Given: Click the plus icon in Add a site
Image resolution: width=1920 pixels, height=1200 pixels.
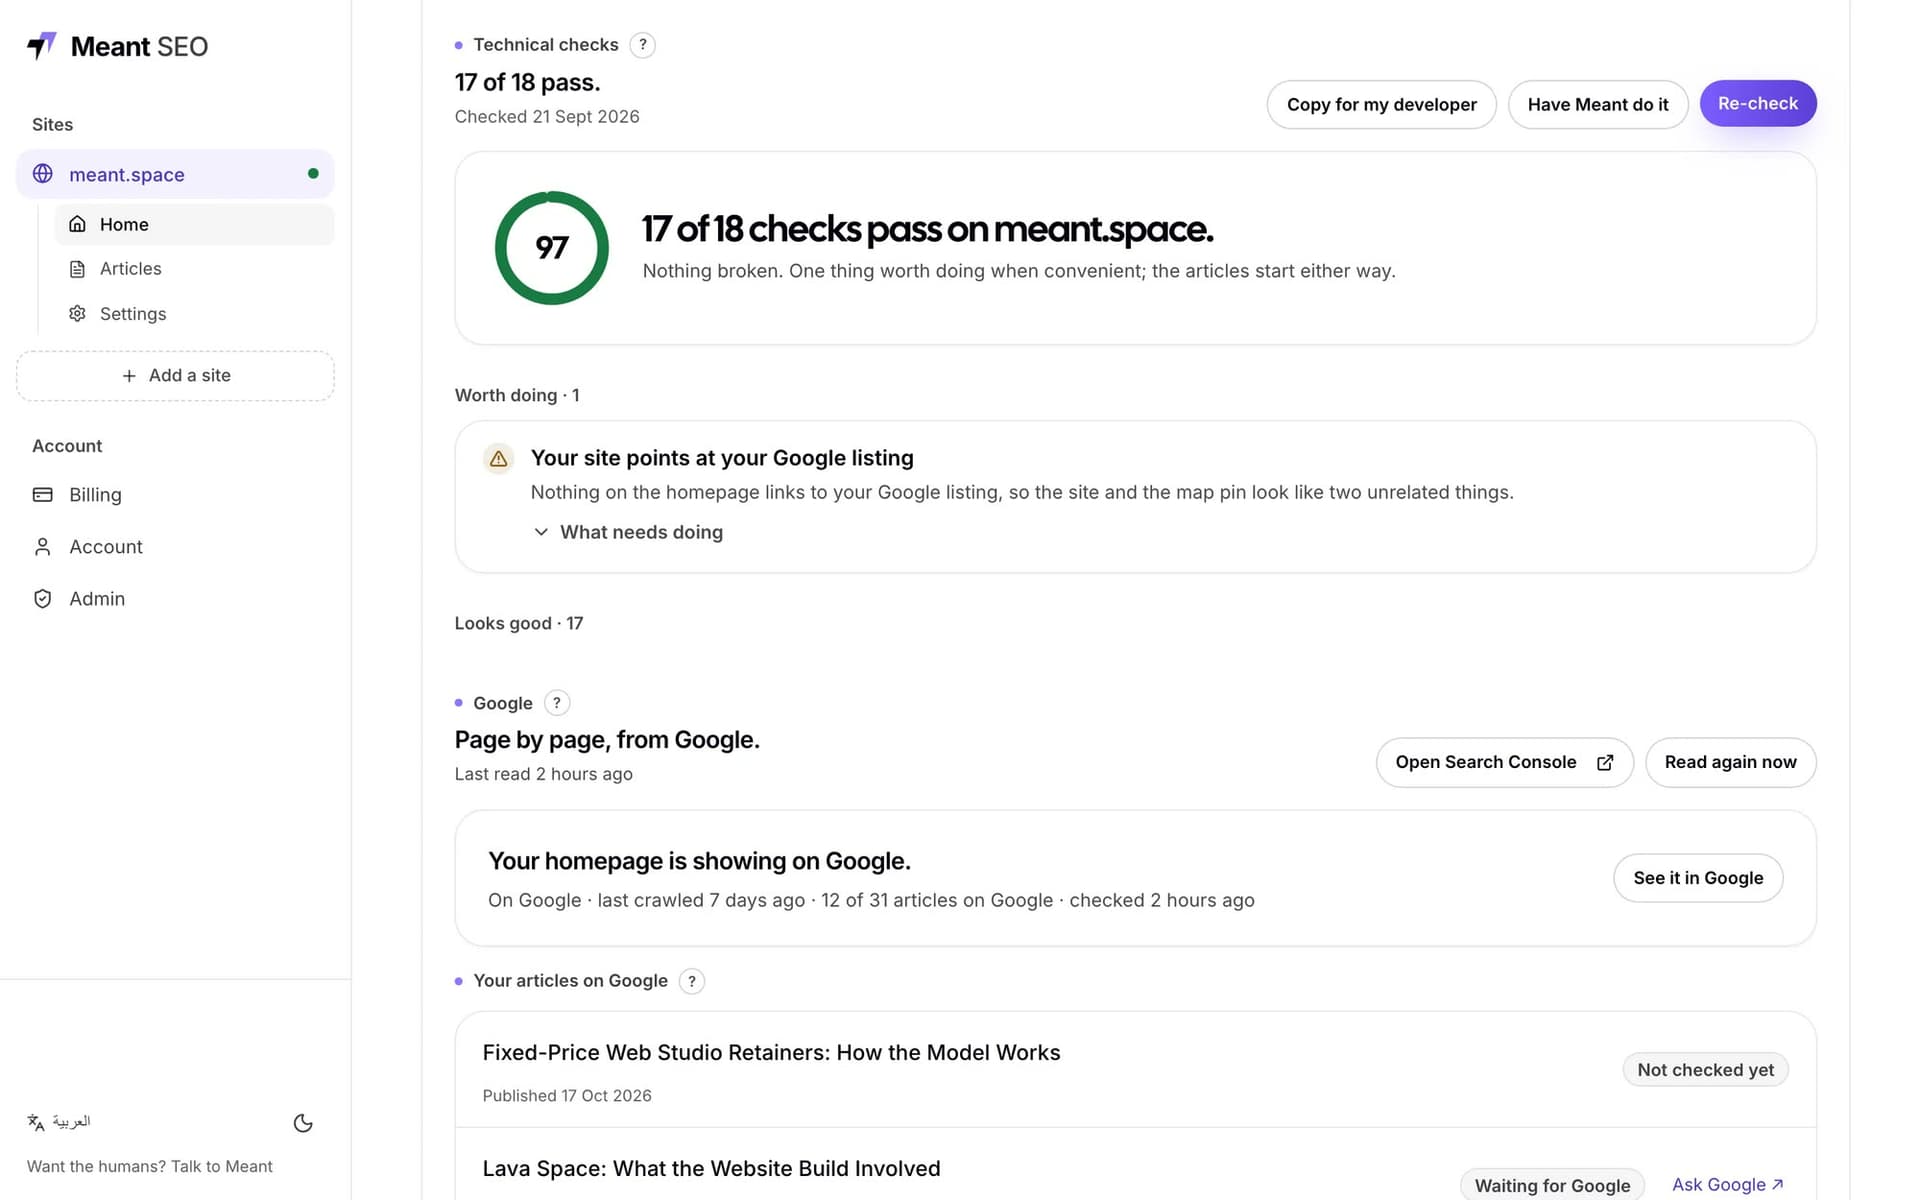Looking at the screenshot, I should (129, 376).
